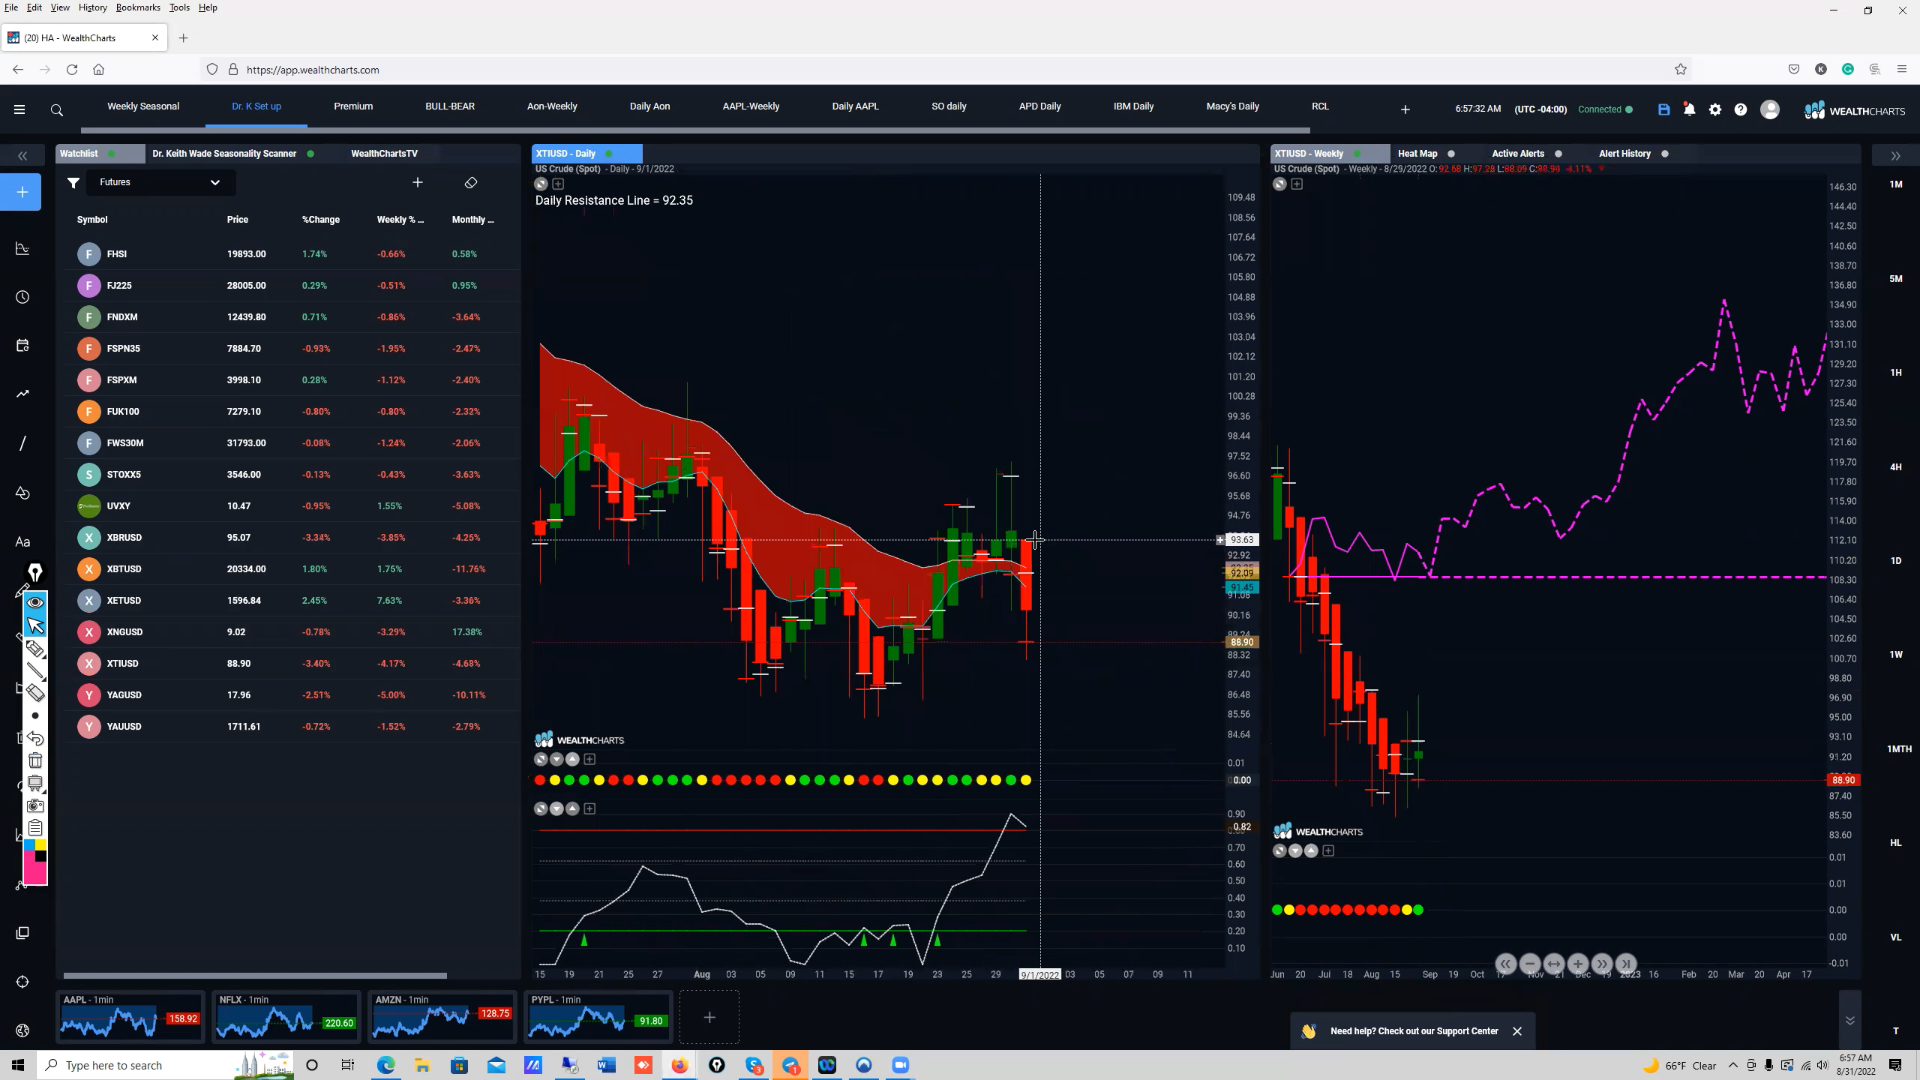Select the 1MTH timeframe button

coord(1899,749)
